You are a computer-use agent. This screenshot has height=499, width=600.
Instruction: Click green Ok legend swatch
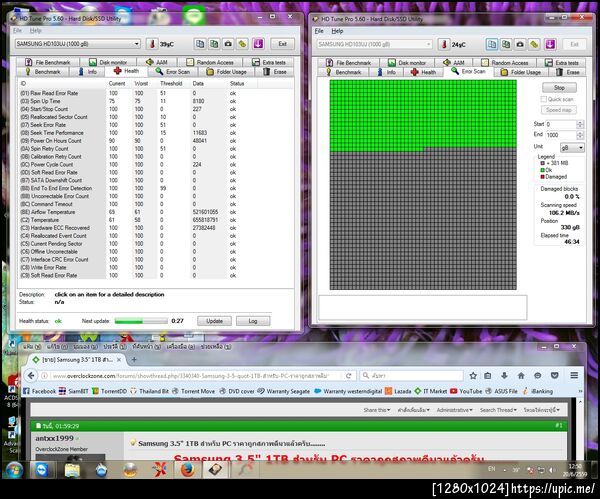point(542,170)
